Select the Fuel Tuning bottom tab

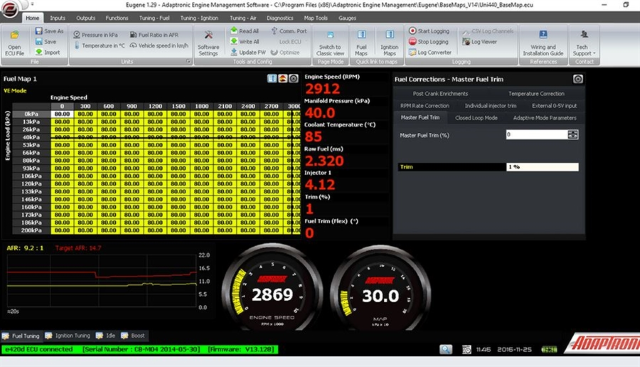21,336
